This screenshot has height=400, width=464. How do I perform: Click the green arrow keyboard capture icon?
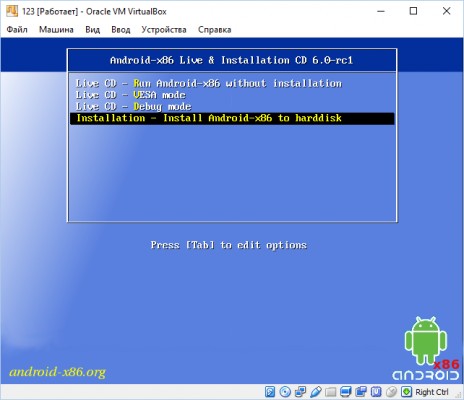click(406, 392)
